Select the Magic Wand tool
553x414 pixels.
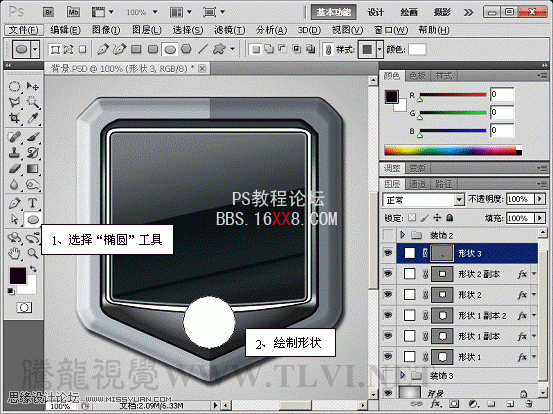pyautogui.click(x=33, y=102)
